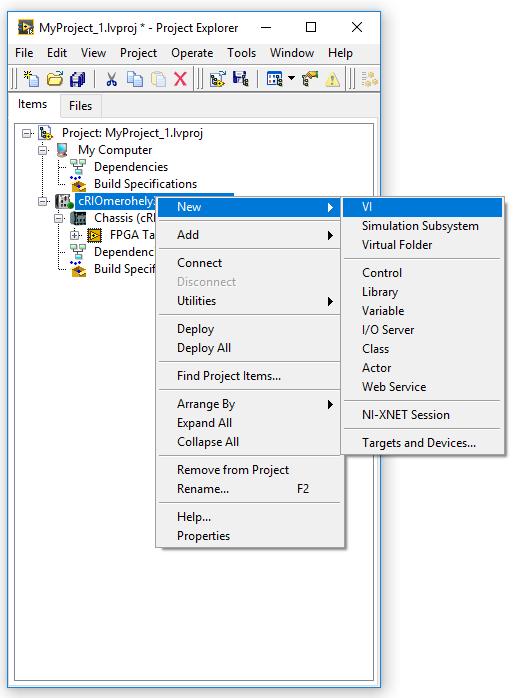The width and height of the screenshot is (516, 698).
Task: Click the Cut scissors icon
Action: [111, 79]
